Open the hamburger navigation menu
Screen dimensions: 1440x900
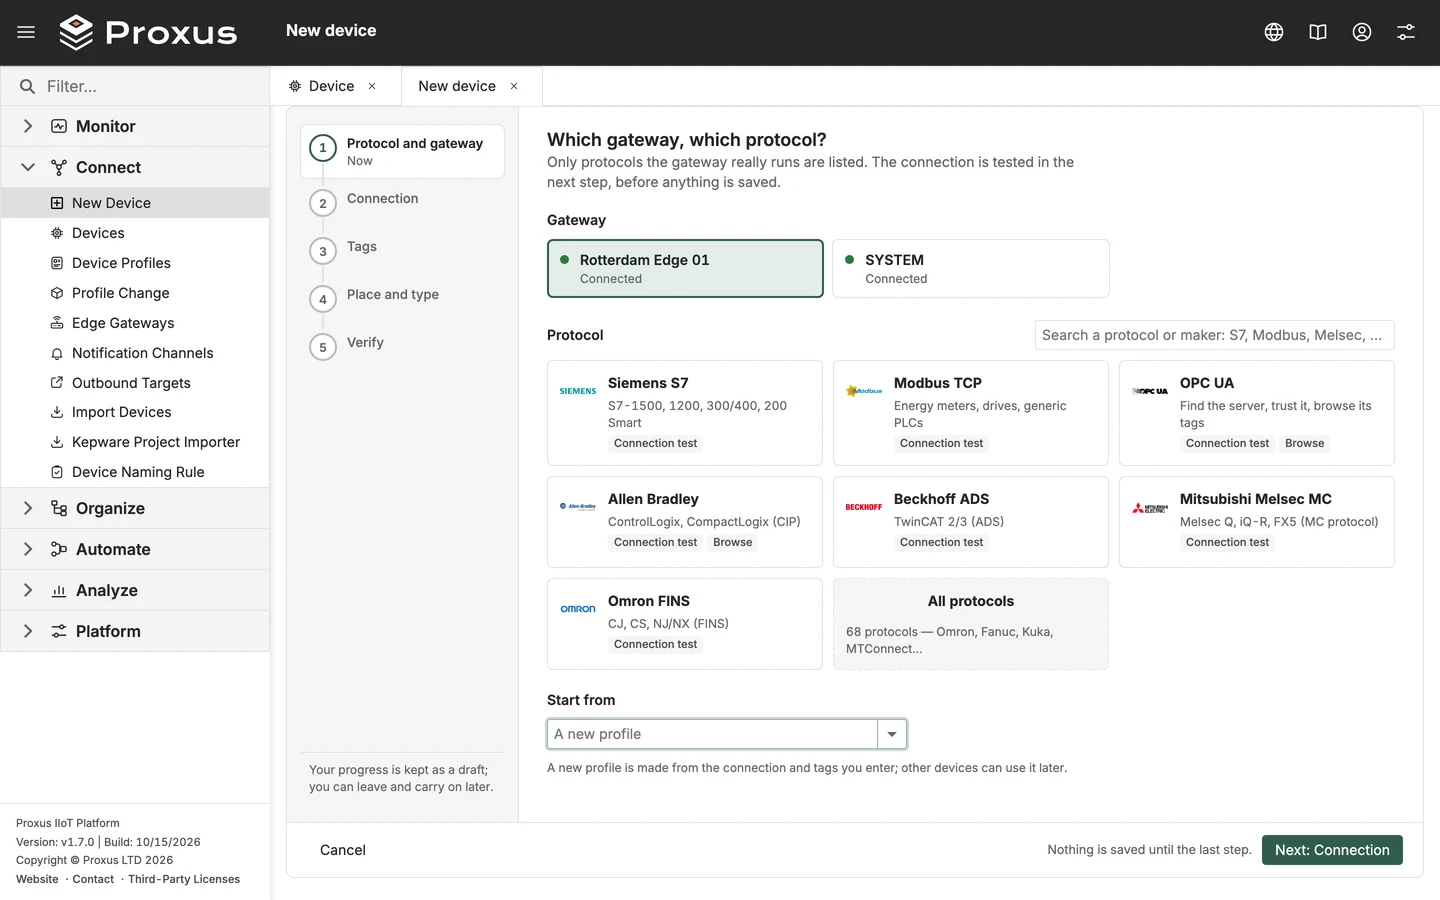click(26, 32)
